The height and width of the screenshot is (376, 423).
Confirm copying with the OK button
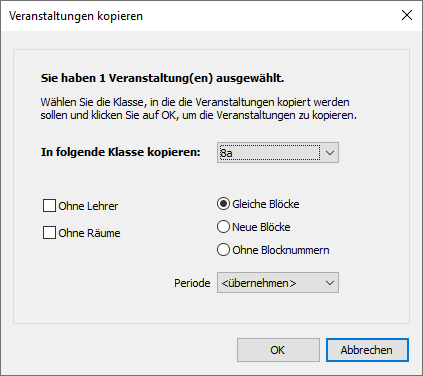(x=278, y=350)
